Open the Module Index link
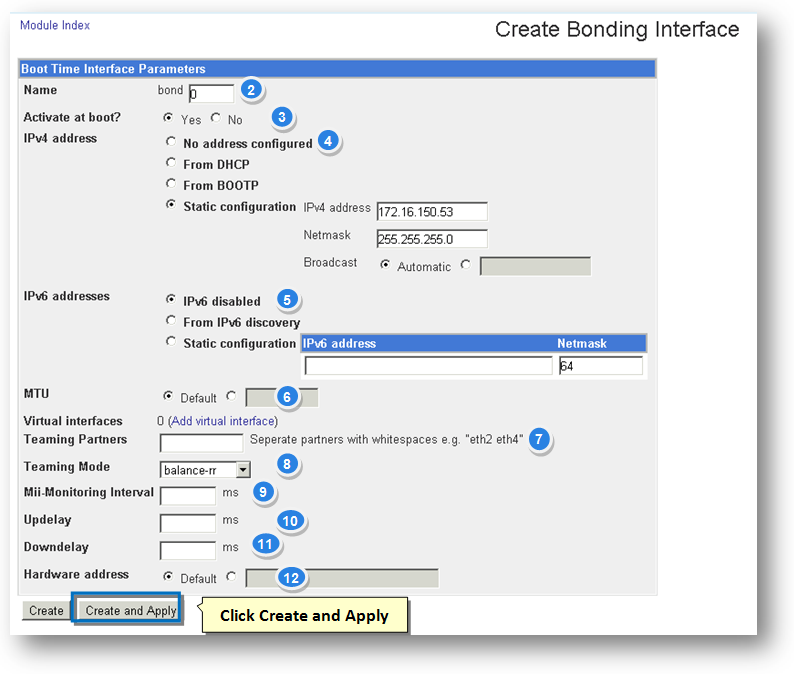The width and height of the screenshot is (794, 674). 54,25
